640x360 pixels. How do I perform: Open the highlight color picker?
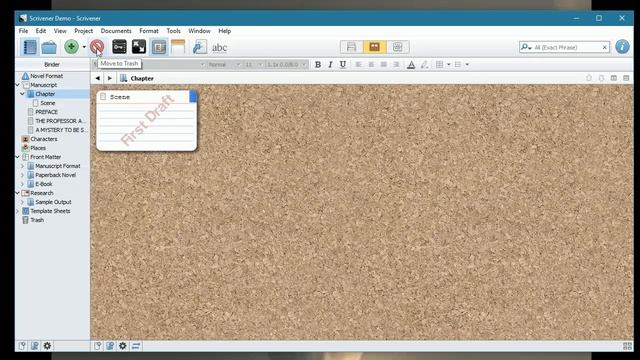pos(424,64)
